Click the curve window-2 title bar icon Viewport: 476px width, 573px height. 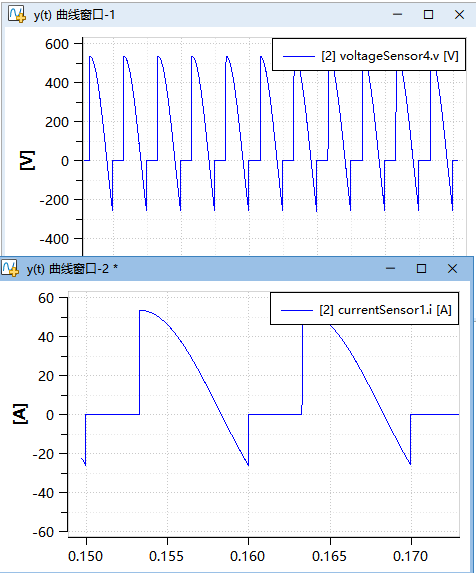click(x=10, y=269)
